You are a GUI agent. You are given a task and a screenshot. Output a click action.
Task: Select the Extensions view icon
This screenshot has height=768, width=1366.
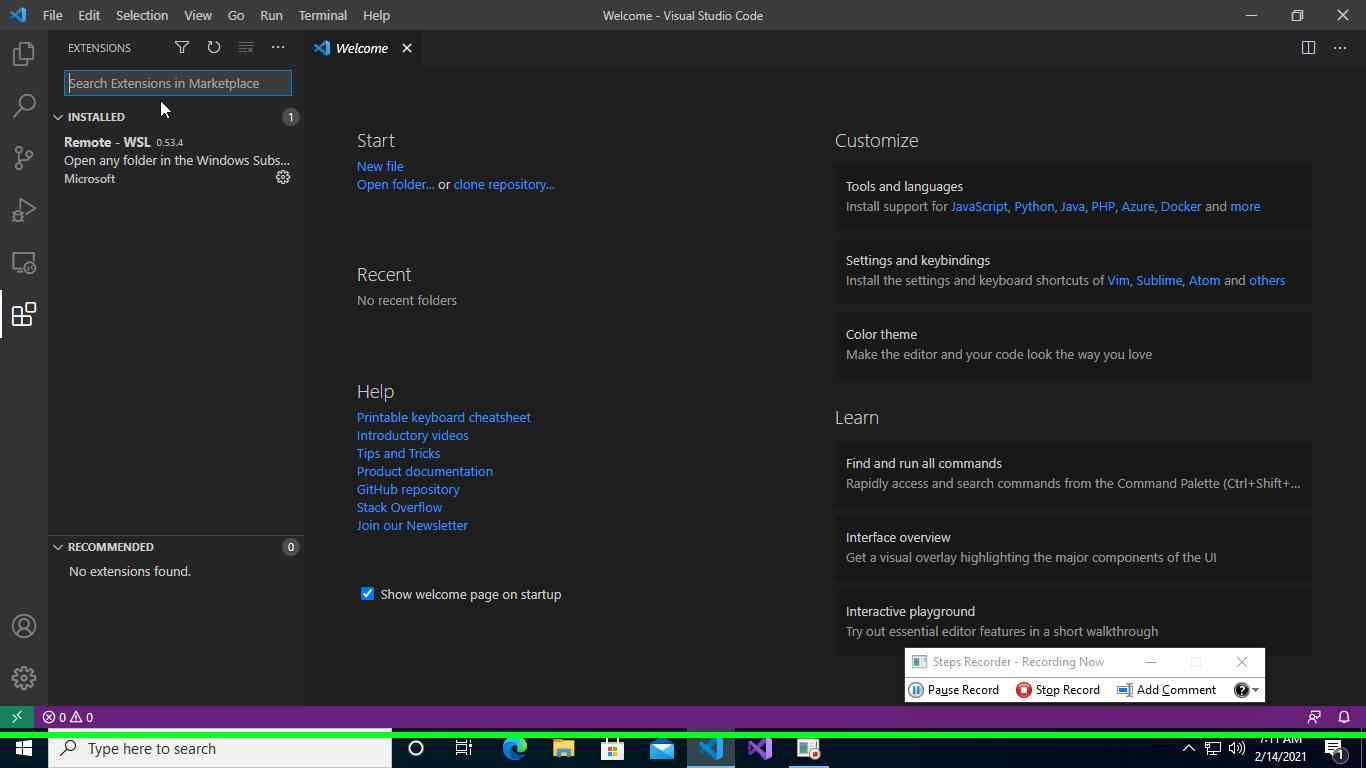coord(24,314)
